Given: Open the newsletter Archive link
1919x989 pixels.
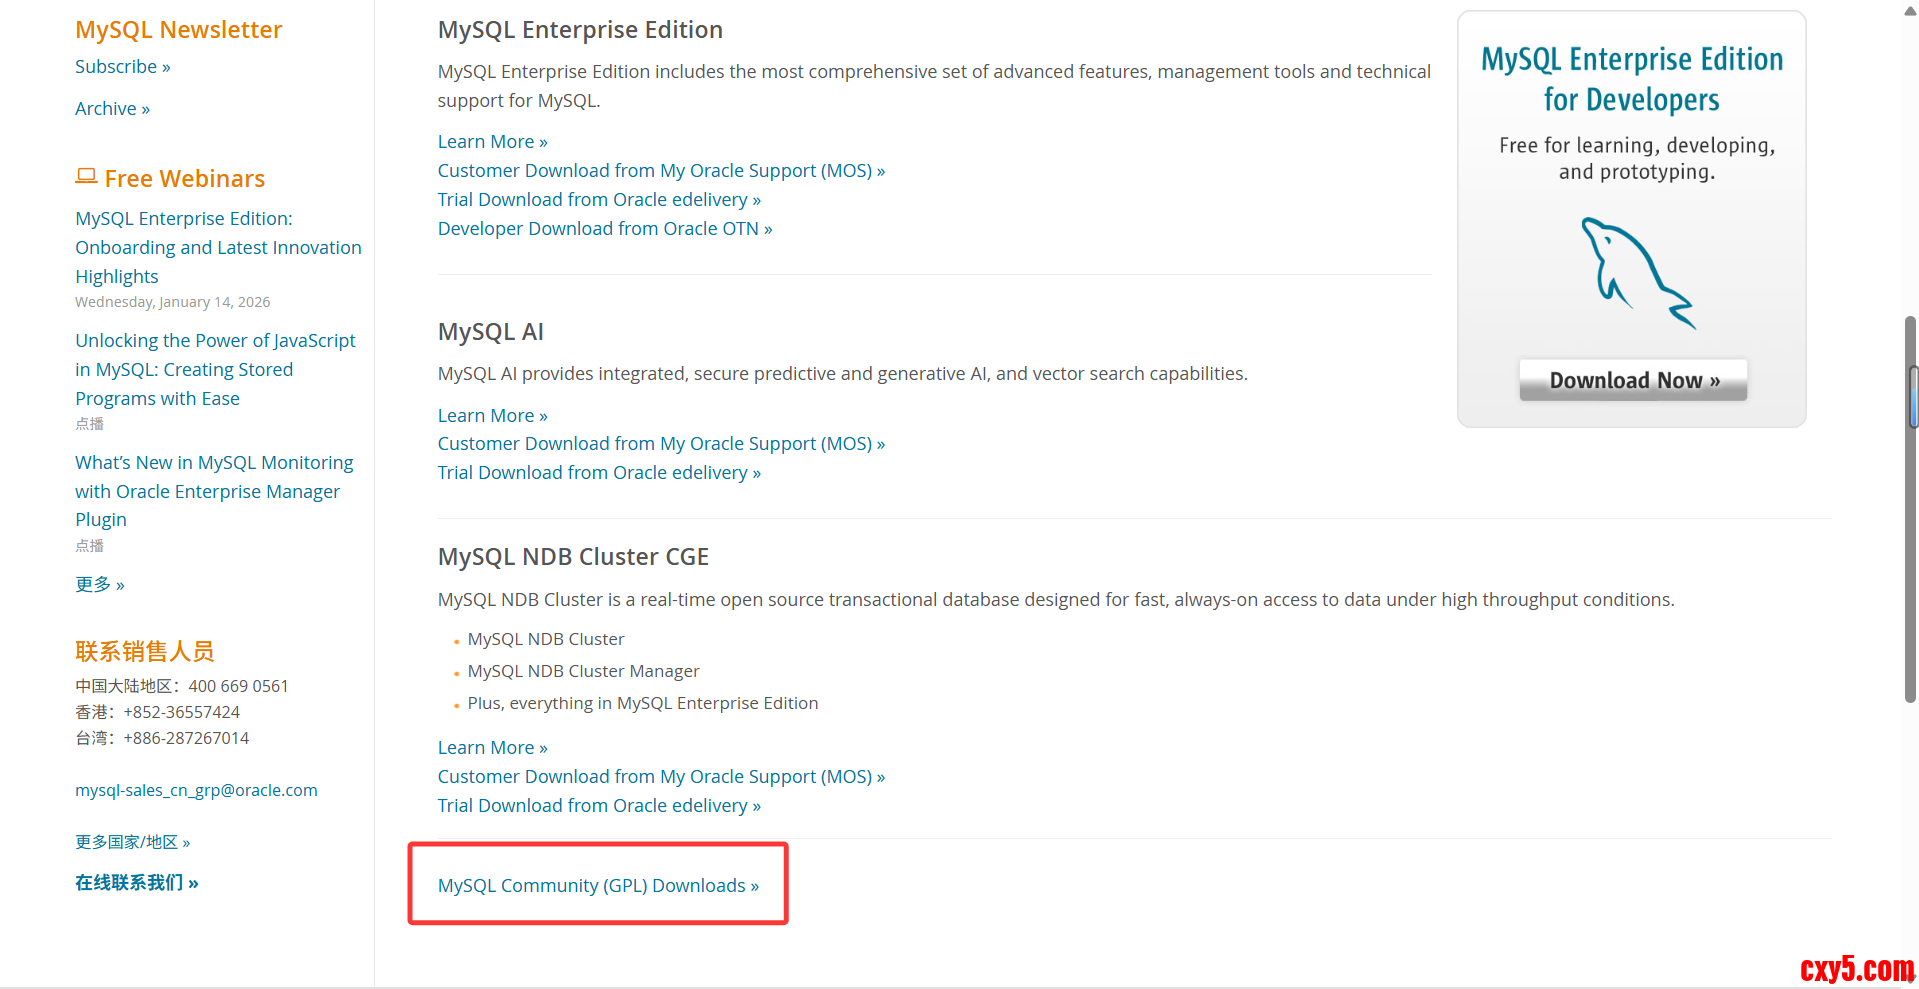Looking at the screenshot, I should point(112,109).
